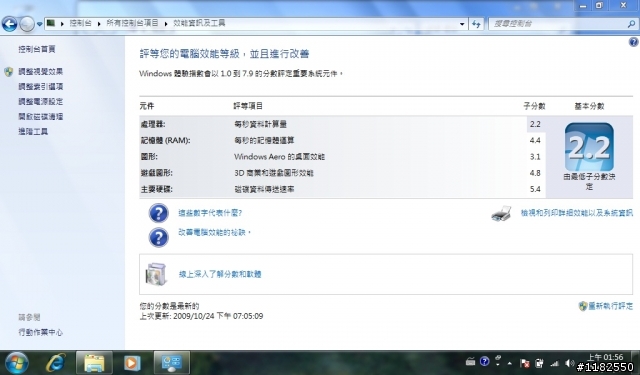Select 控制台 in the address breadcrumb

tap(80, 23)
